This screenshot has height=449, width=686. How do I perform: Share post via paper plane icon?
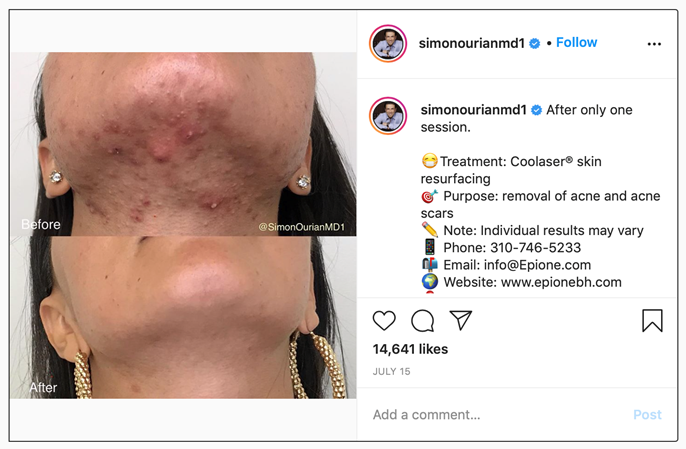point(461,320)
